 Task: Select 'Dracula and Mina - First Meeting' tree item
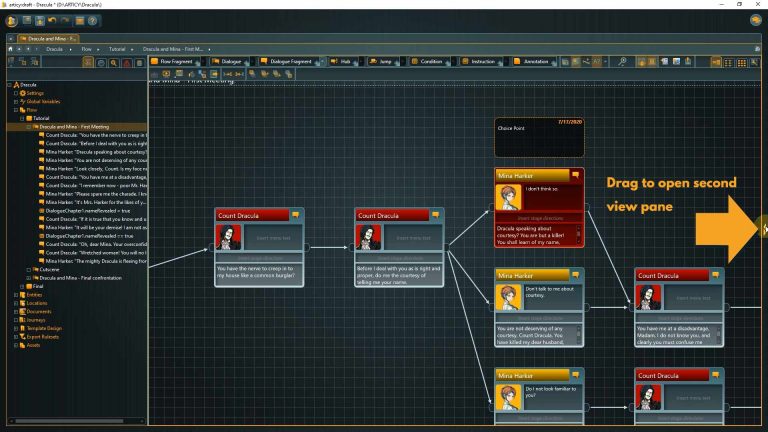tap(73, 126)
